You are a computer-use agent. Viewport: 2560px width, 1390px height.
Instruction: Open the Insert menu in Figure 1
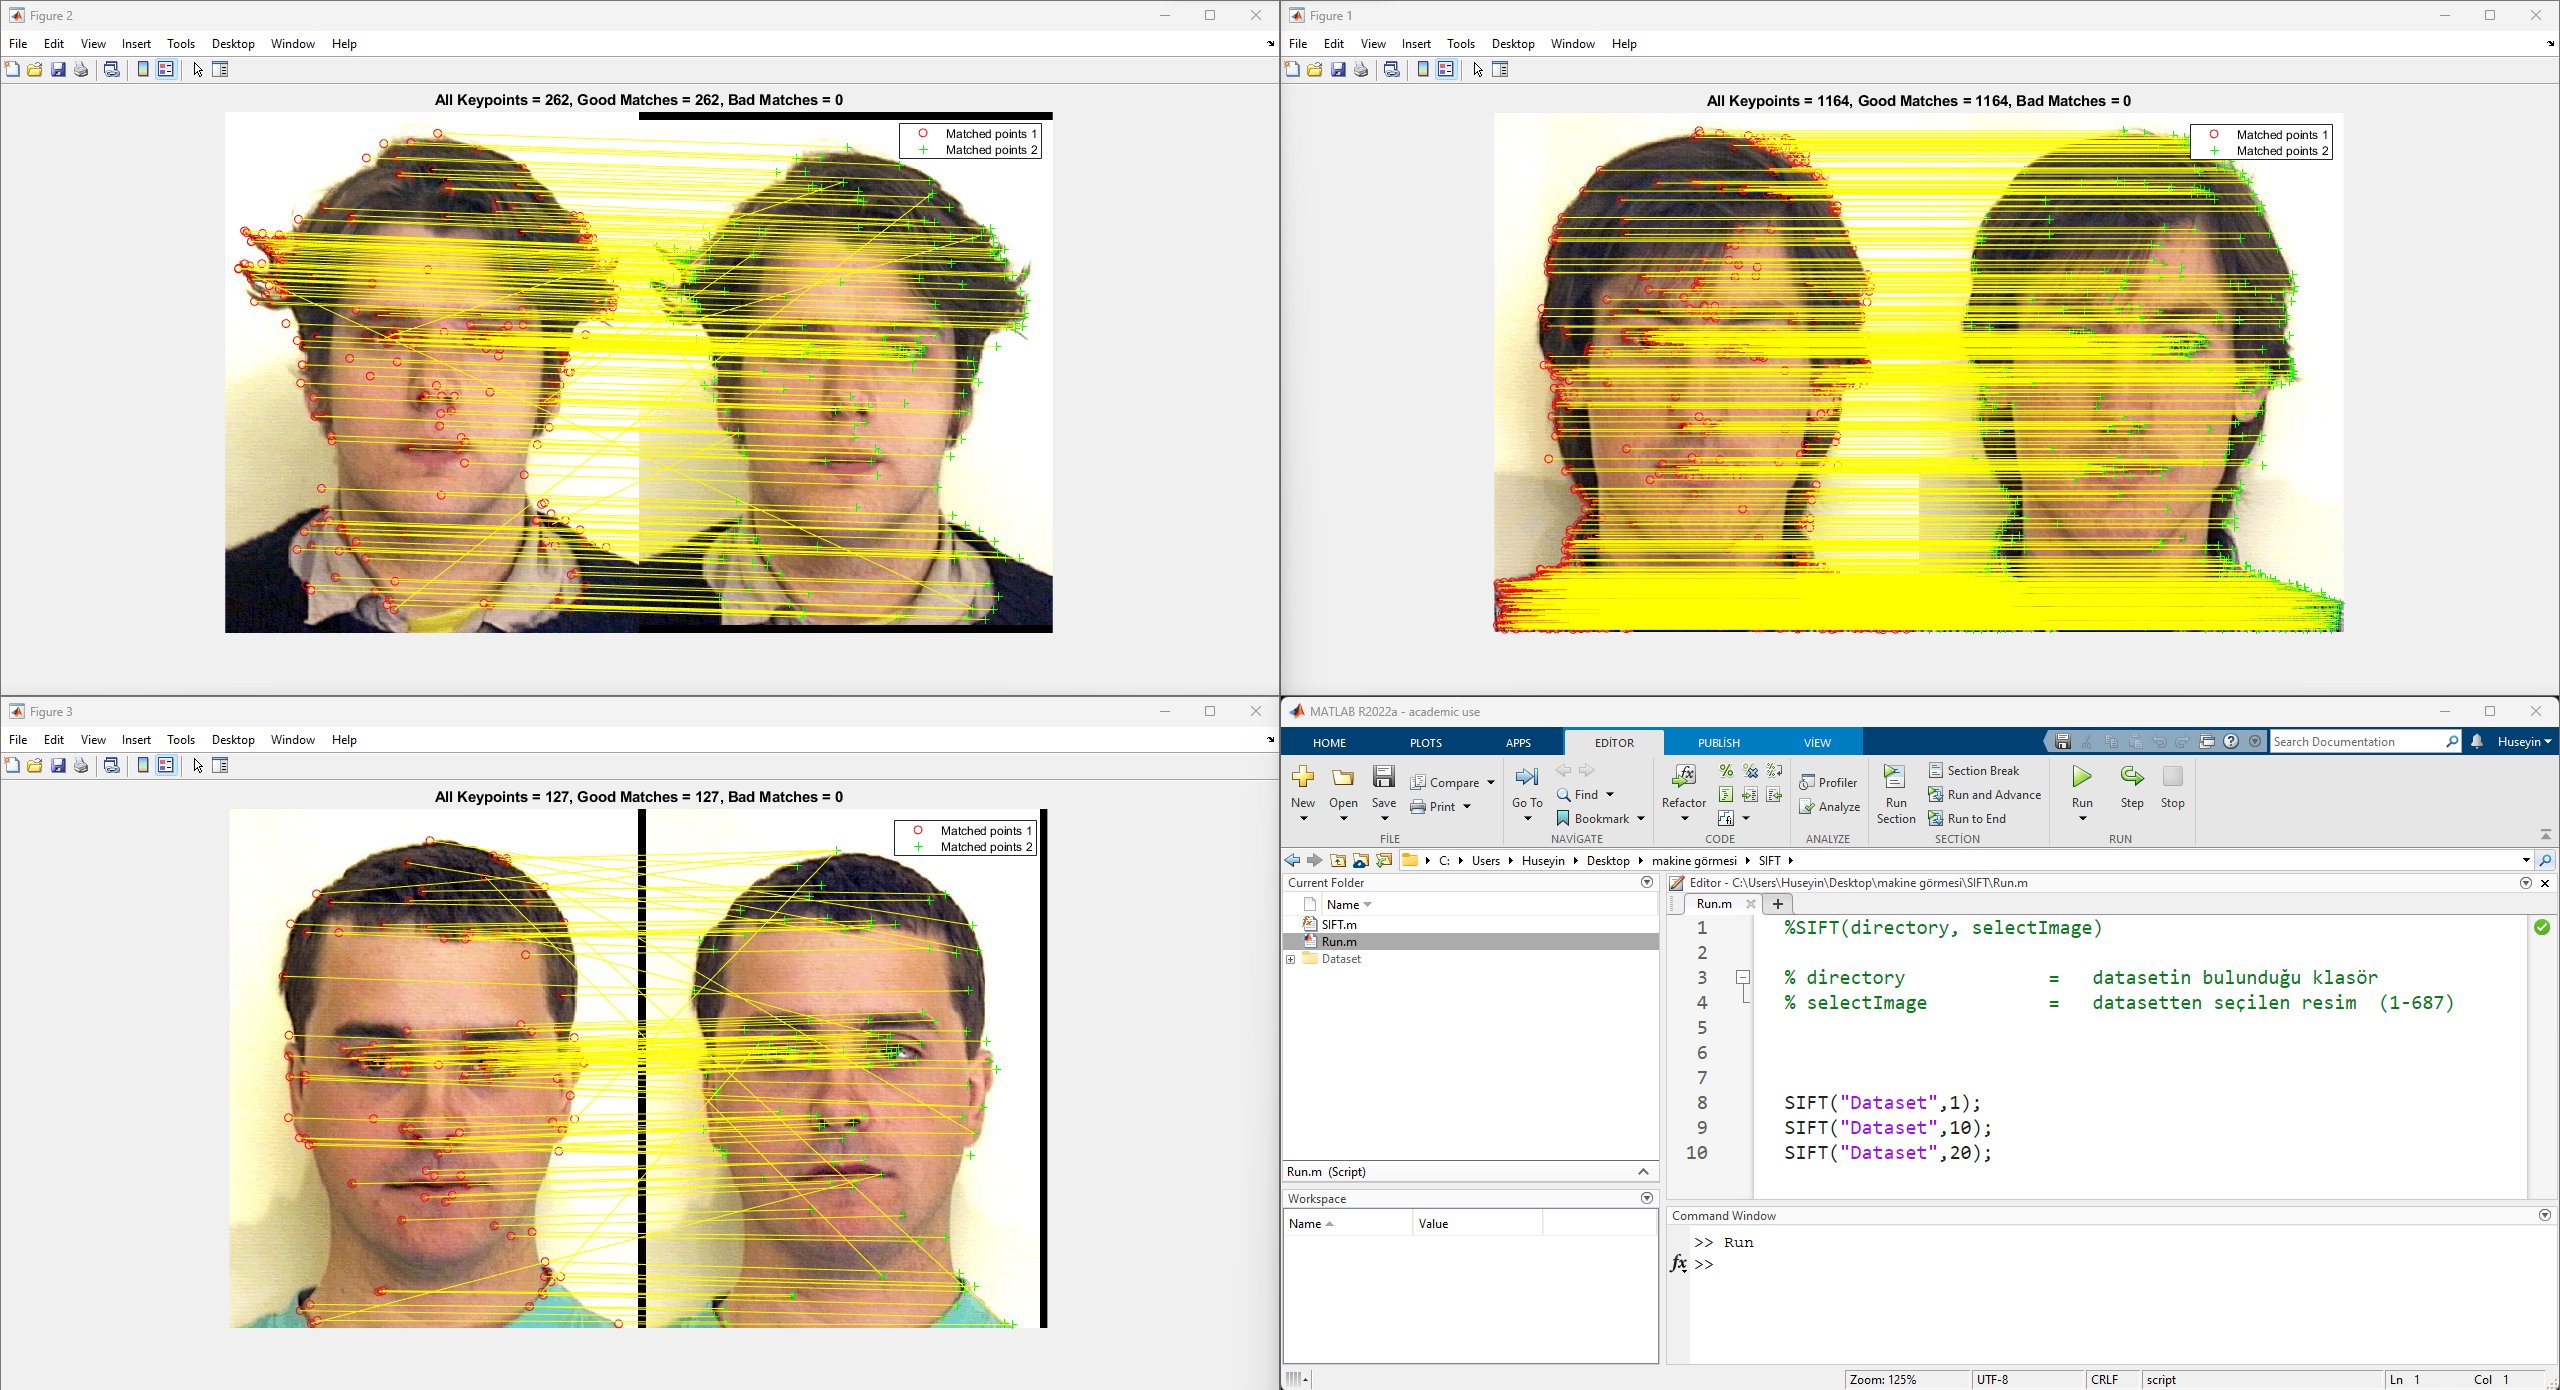coord(1416,44)
